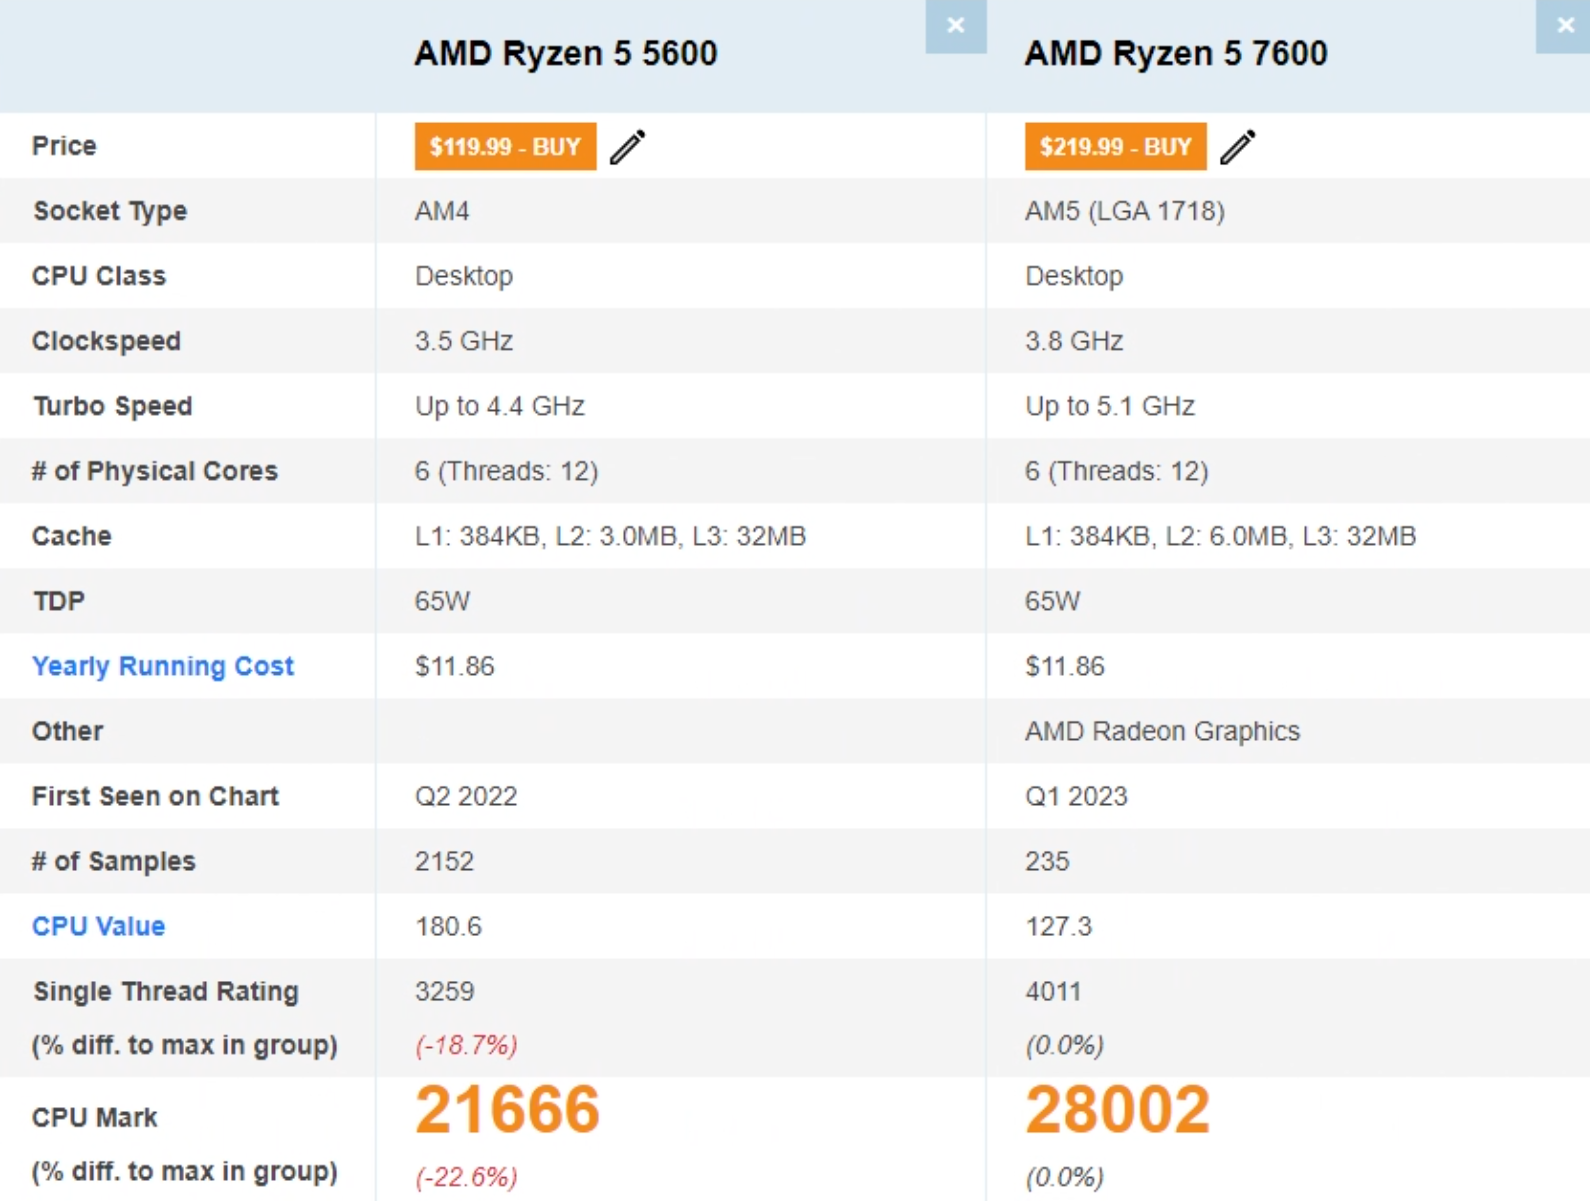
Task: Click the Turbo Speed row label
Action: pyautogui.click(x=112, y=406)
